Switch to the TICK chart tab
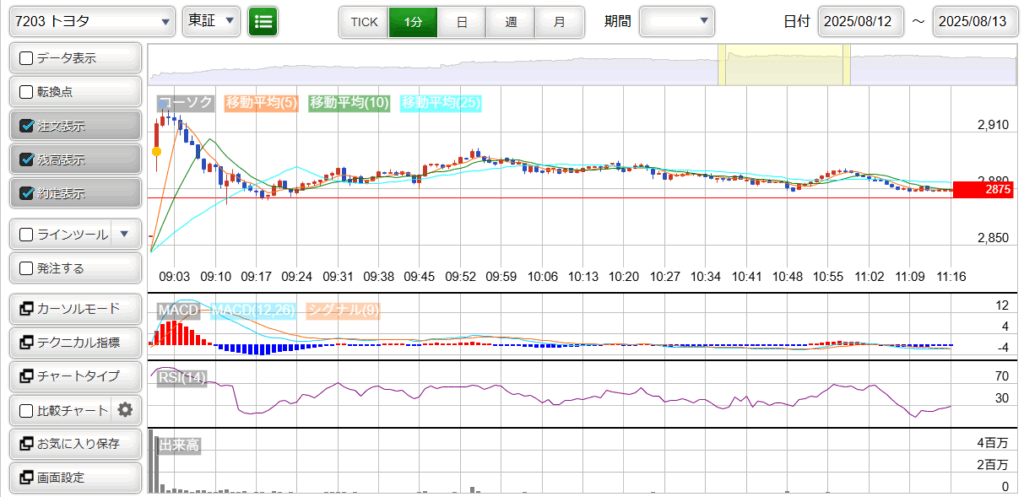 pos(364,22)
